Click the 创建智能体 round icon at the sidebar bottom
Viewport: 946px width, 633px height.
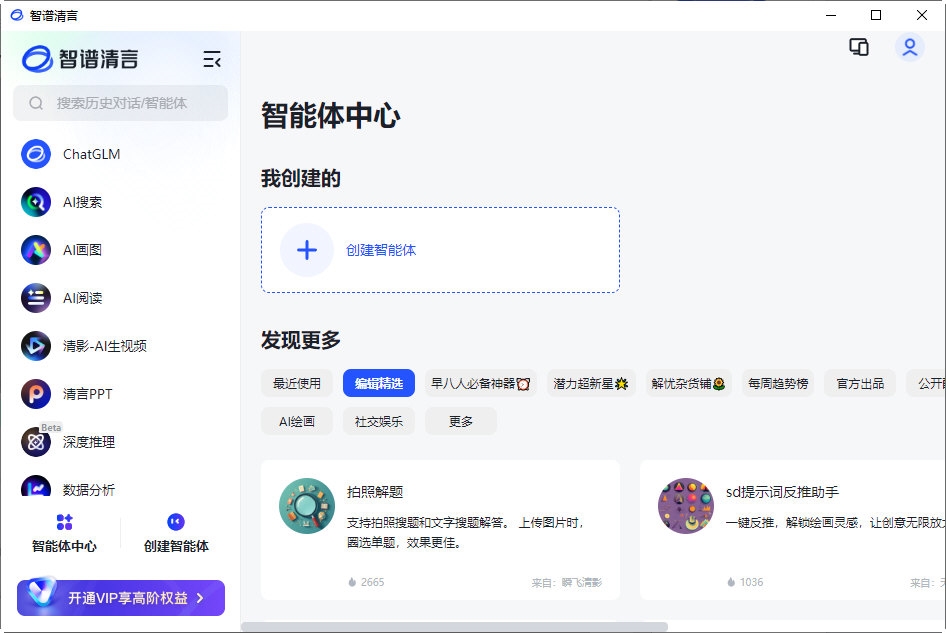176,521
